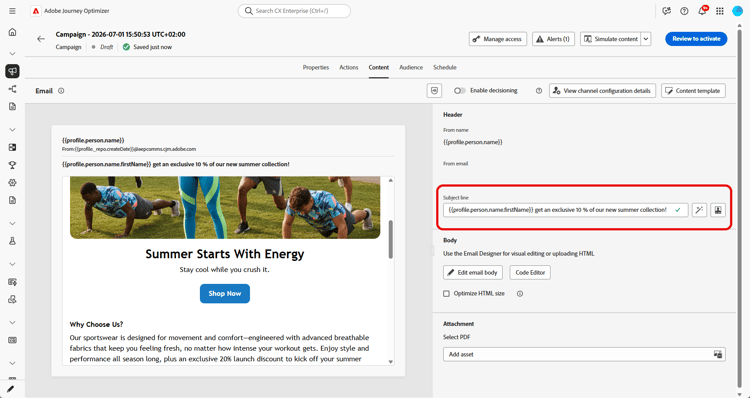This screenshot has height=398, width=750.
Task: Collapse sidebar group containing the Campaigns icon
Action: [12, 54]
